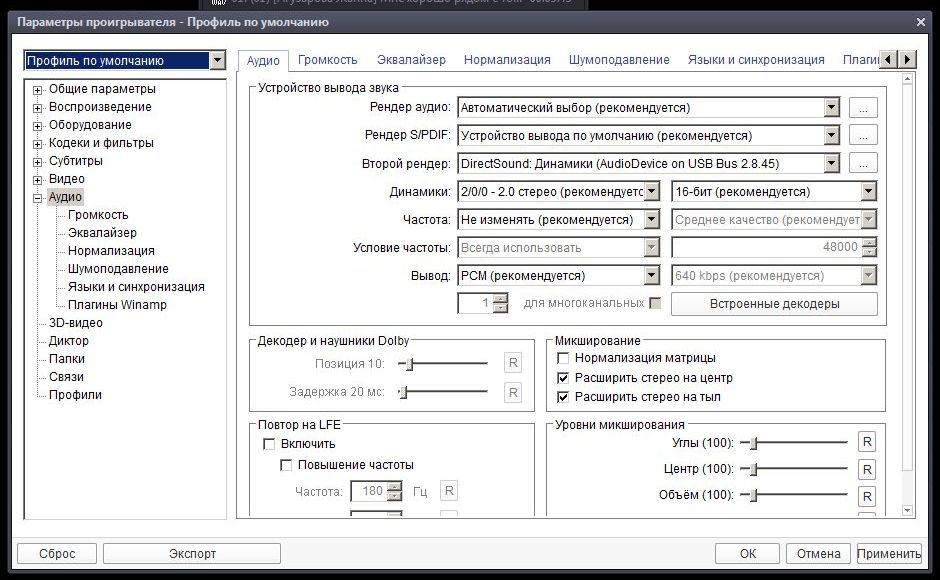Click the scroll-down arrow of the settings pane
This screenshot has height=580, width=940.
tap(907, 510)
